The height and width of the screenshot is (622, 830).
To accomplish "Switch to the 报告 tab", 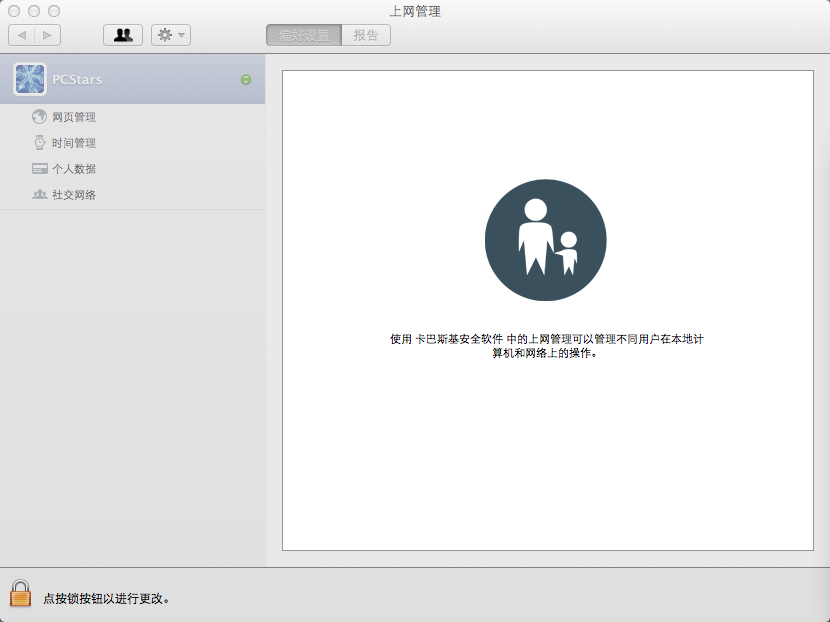I will tap(366, 34).
